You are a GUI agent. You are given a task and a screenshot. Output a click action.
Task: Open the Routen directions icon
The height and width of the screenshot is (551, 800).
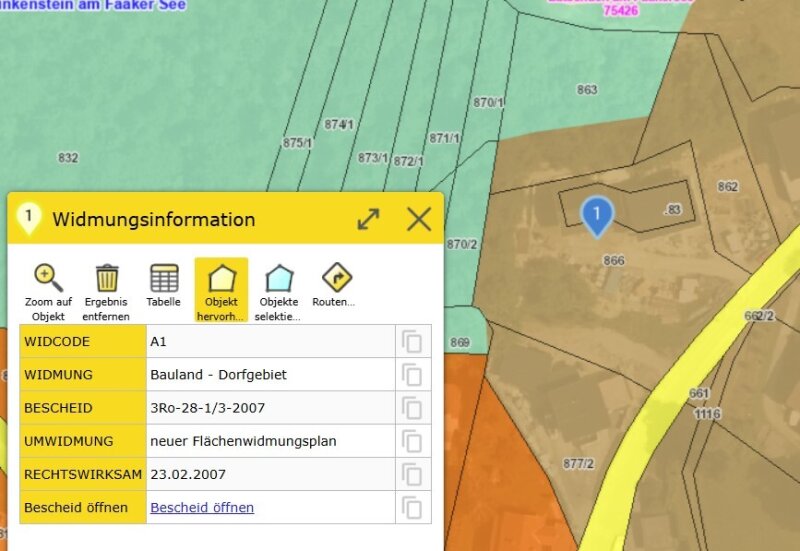336,278
